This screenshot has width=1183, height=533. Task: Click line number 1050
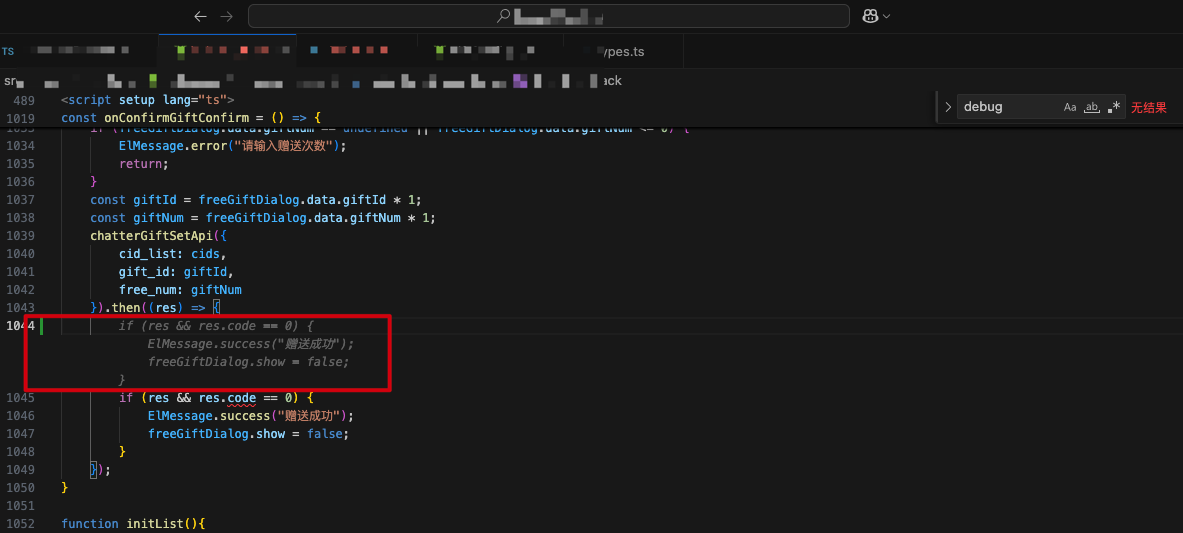tap(21, 488)
